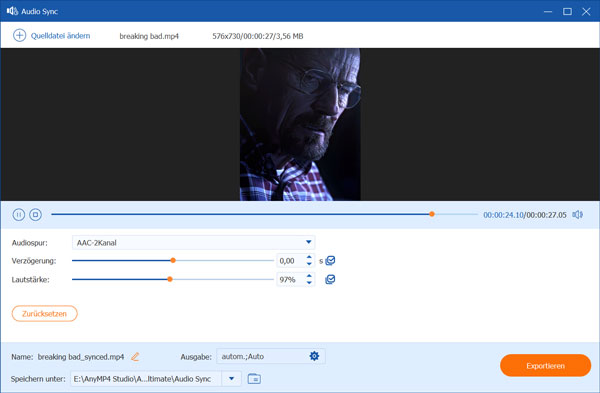
Task: Click the Ausgabe field autom.;Auto
Action: coord(271,356)
